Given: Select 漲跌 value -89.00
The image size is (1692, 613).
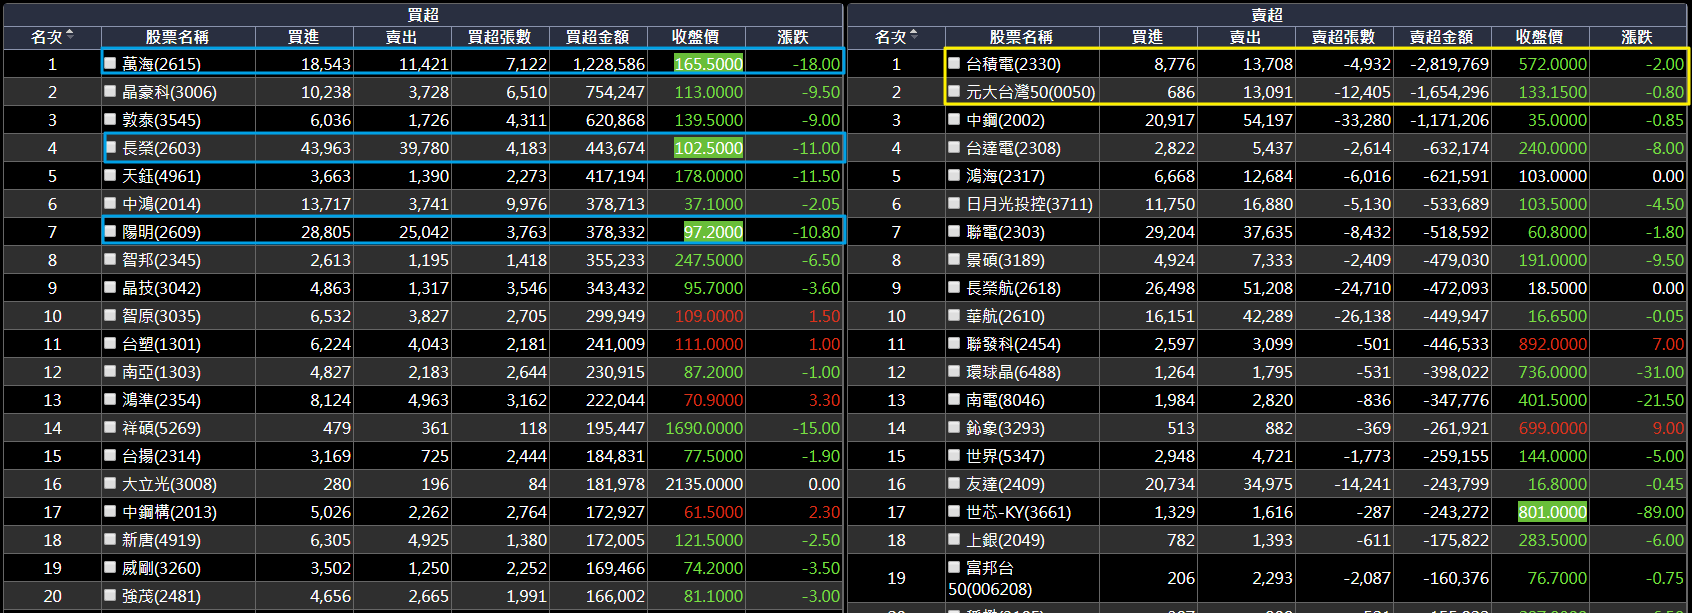Looking at the screenshot, I should point(1660,512).
